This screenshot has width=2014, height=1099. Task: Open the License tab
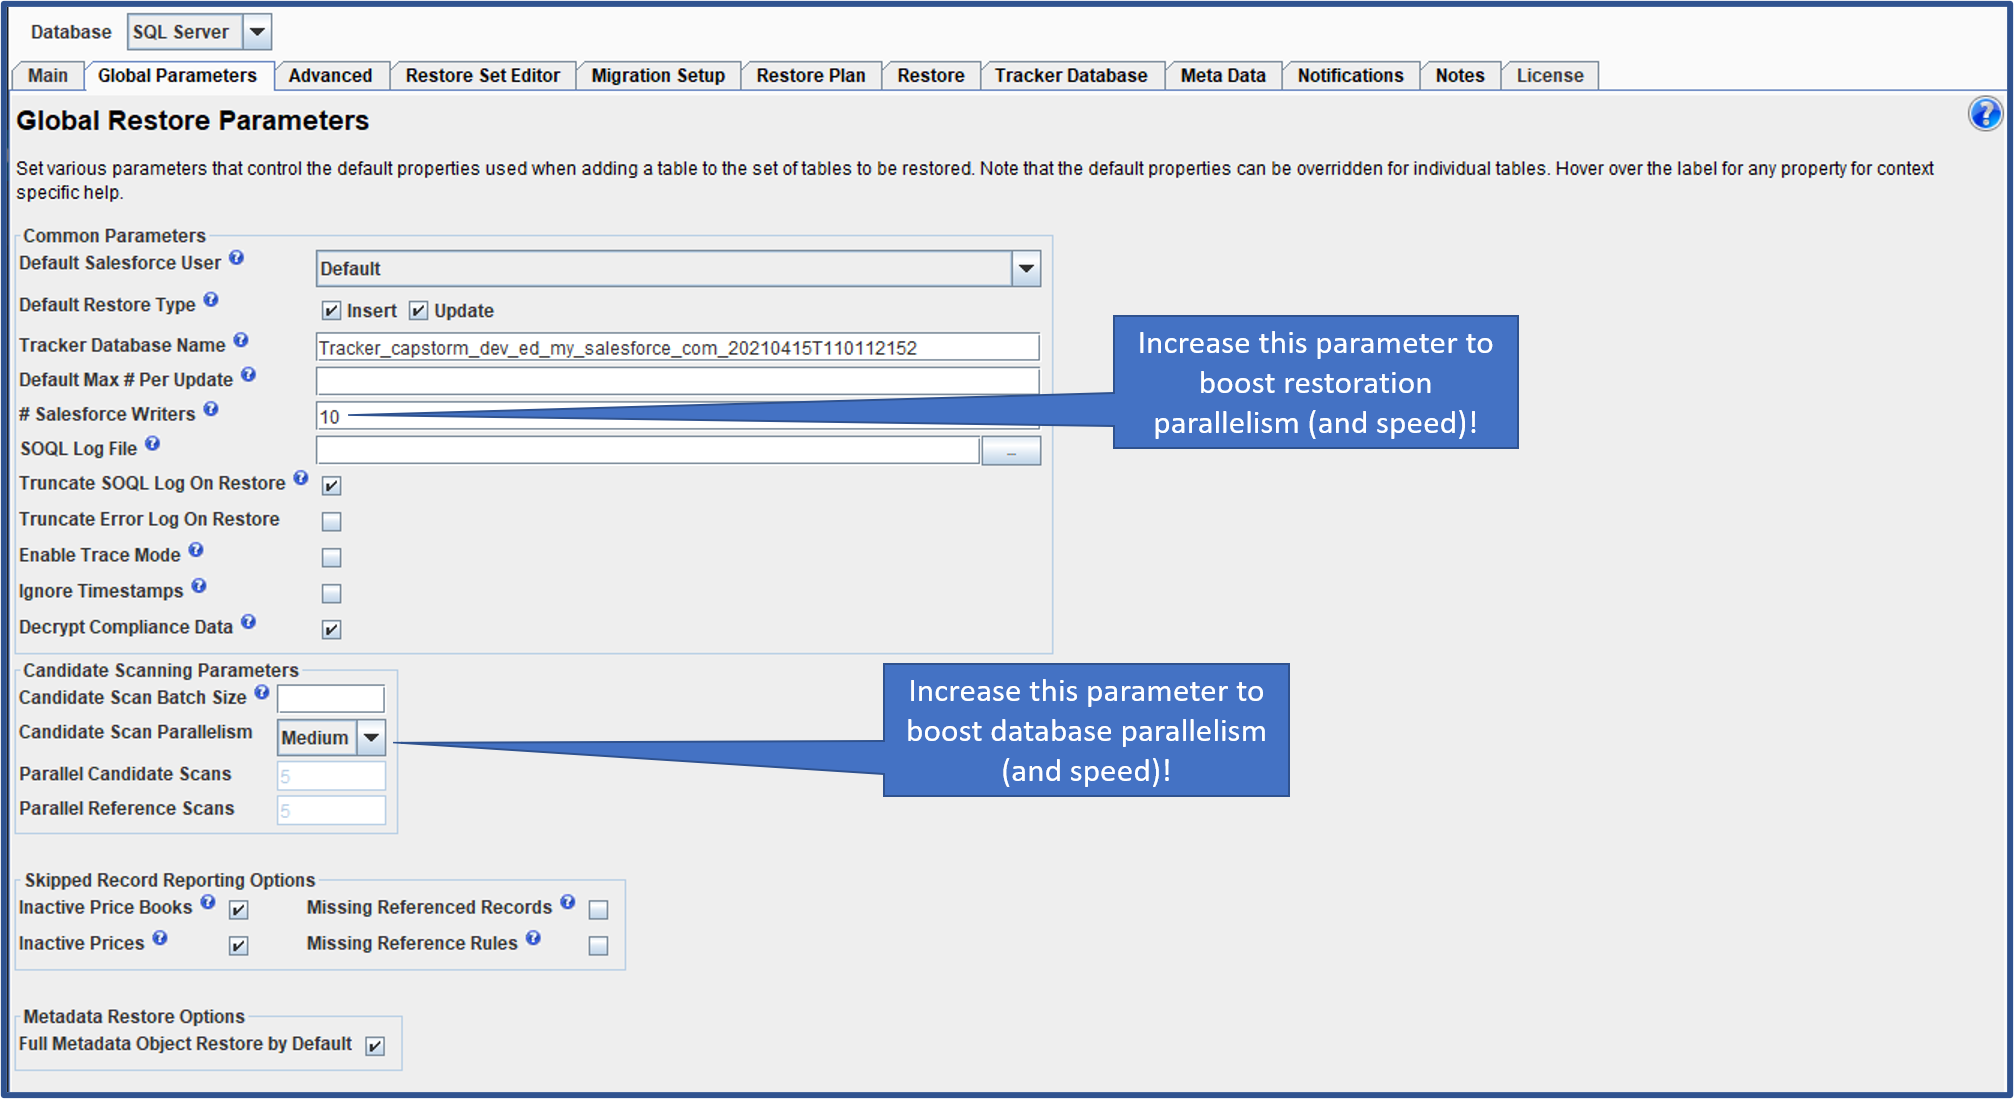click(1549, 76)
